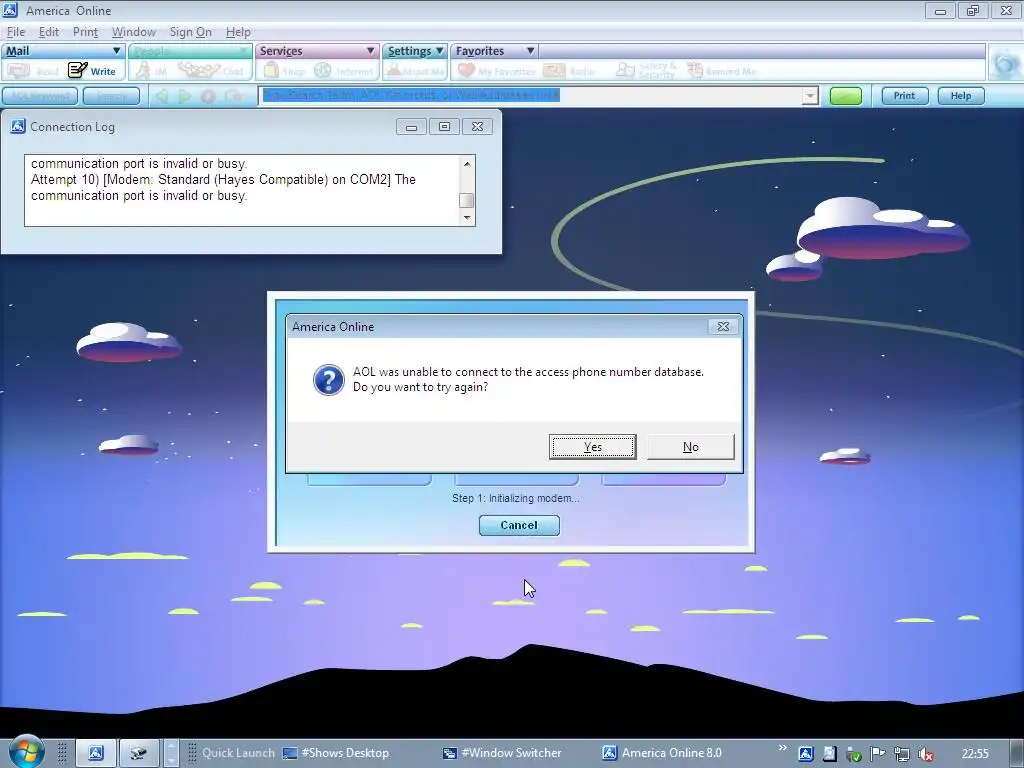Click the Safety & Security icon
The image size is (1024, 768).
pyautogui.click(x=625, y=70)
